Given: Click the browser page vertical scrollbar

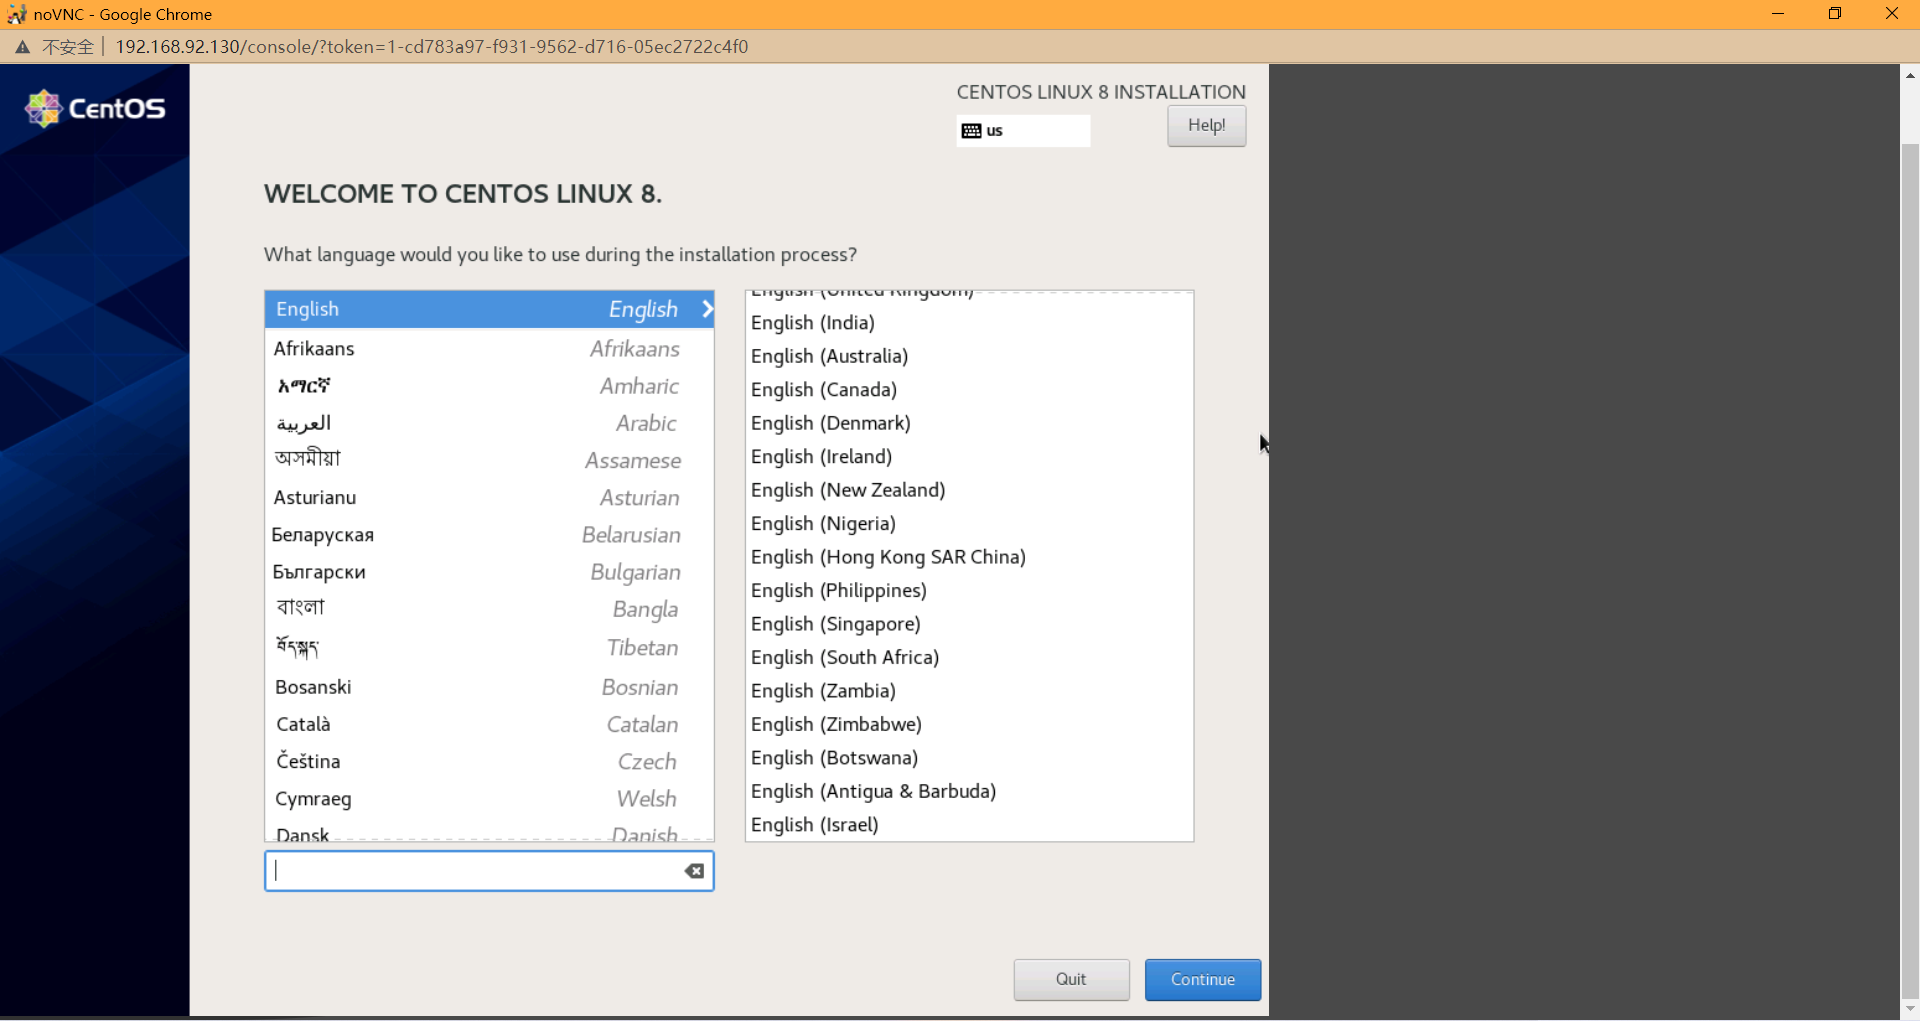Looking at the screenshot, I should tap(1910, 570).
